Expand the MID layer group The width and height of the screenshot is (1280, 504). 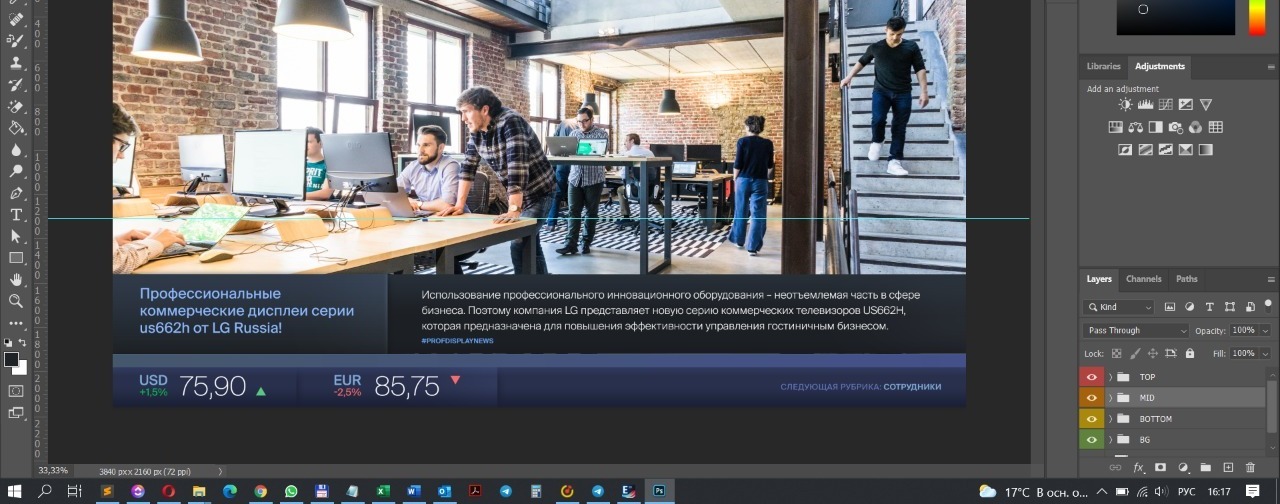(x=1110, y=398)
